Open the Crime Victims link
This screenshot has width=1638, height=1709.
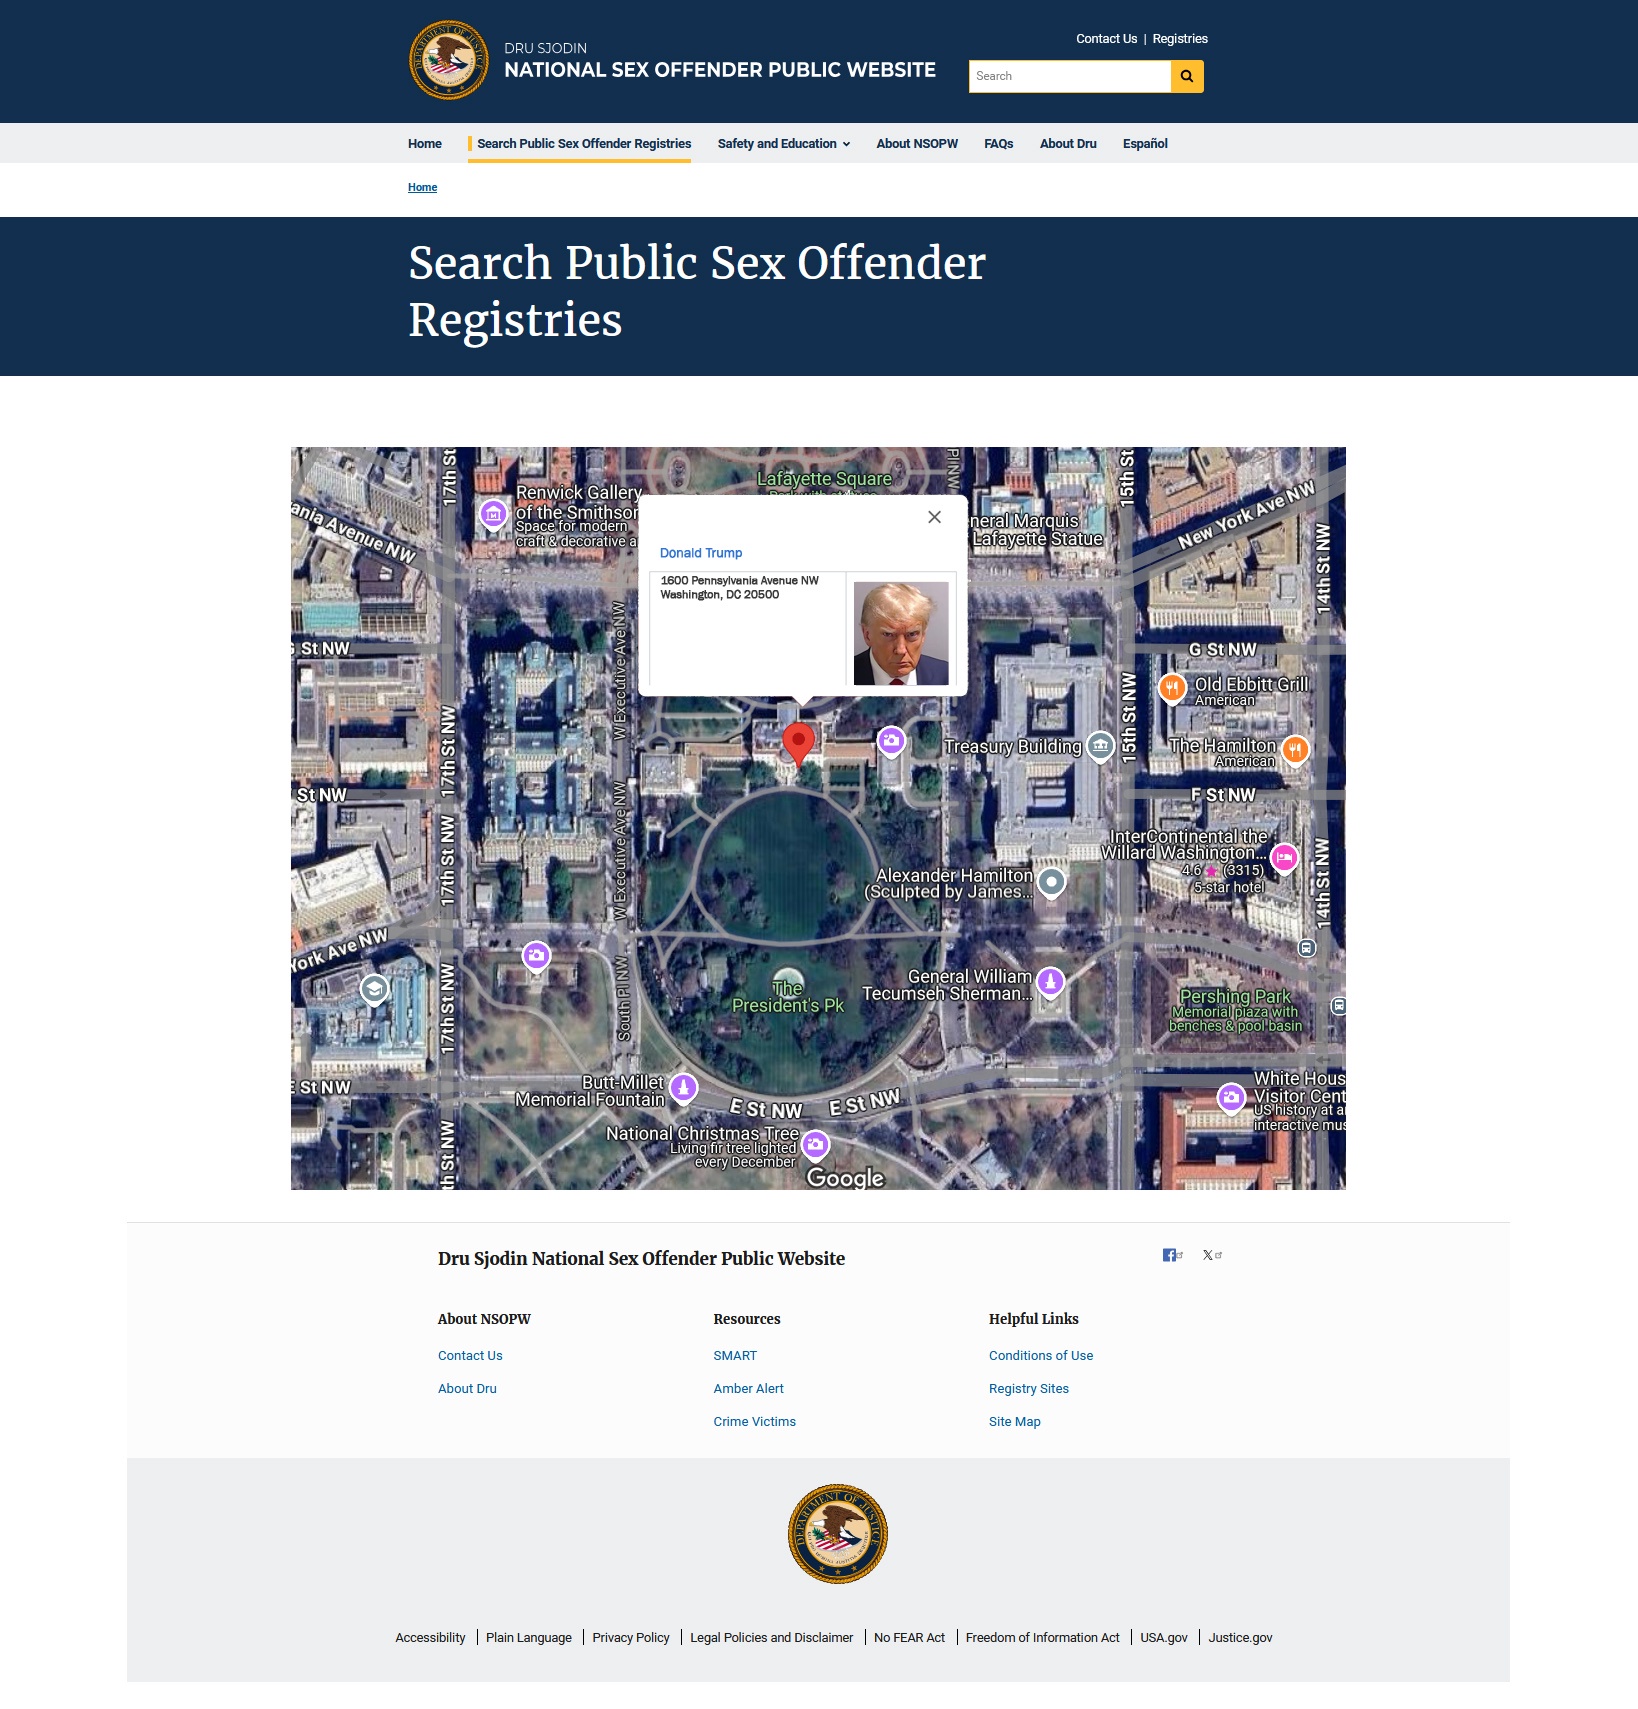pyautogui.click(x=754, y=1422)
